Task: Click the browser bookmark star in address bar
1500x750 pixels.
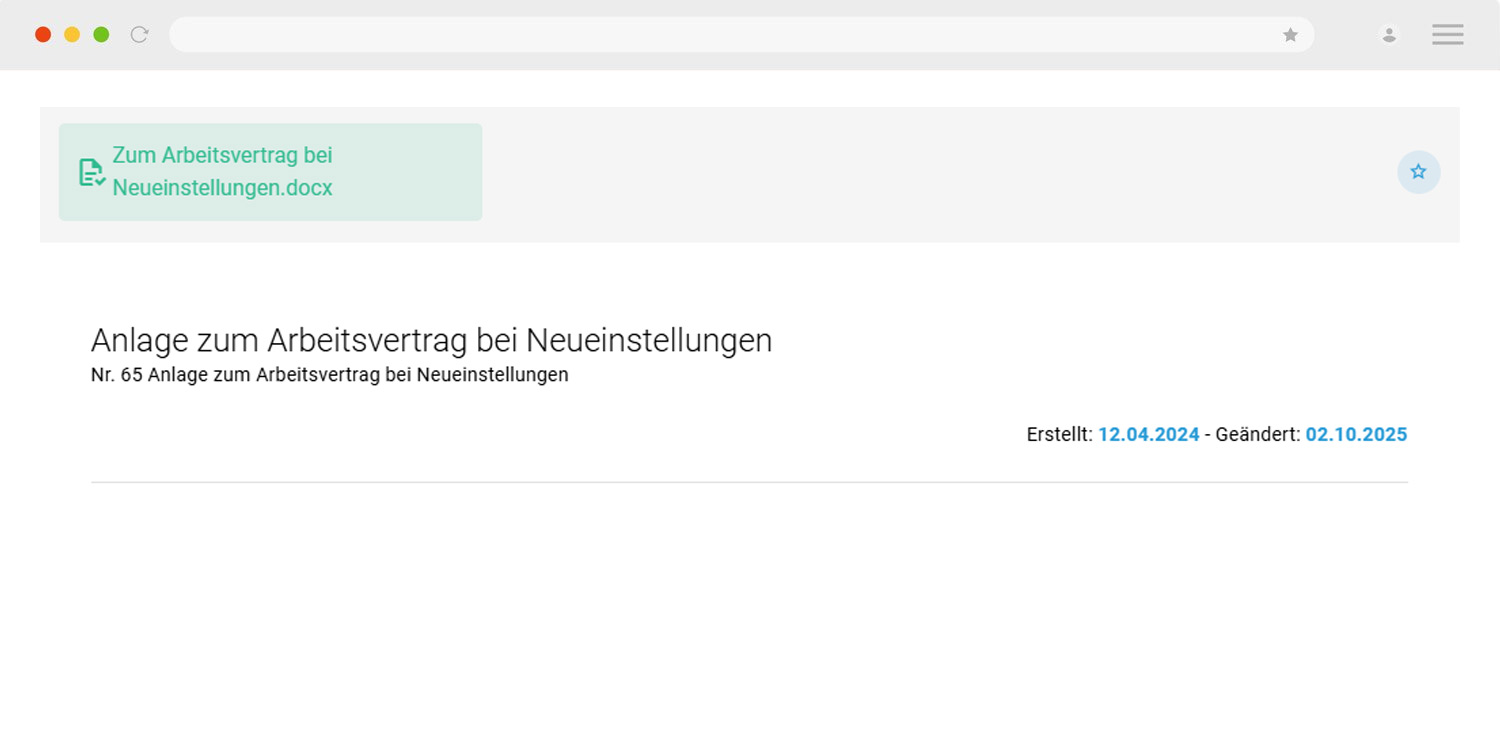Action: pos(1290,35)
